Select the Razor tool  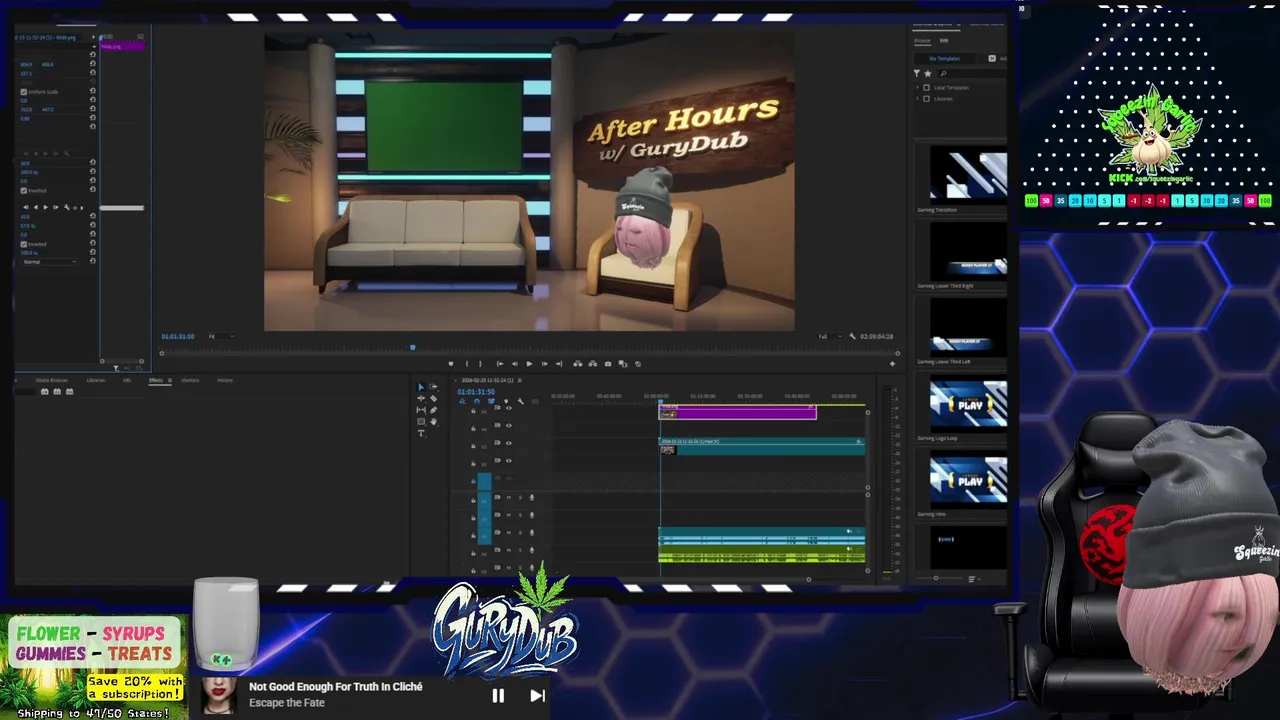(433, 398)
